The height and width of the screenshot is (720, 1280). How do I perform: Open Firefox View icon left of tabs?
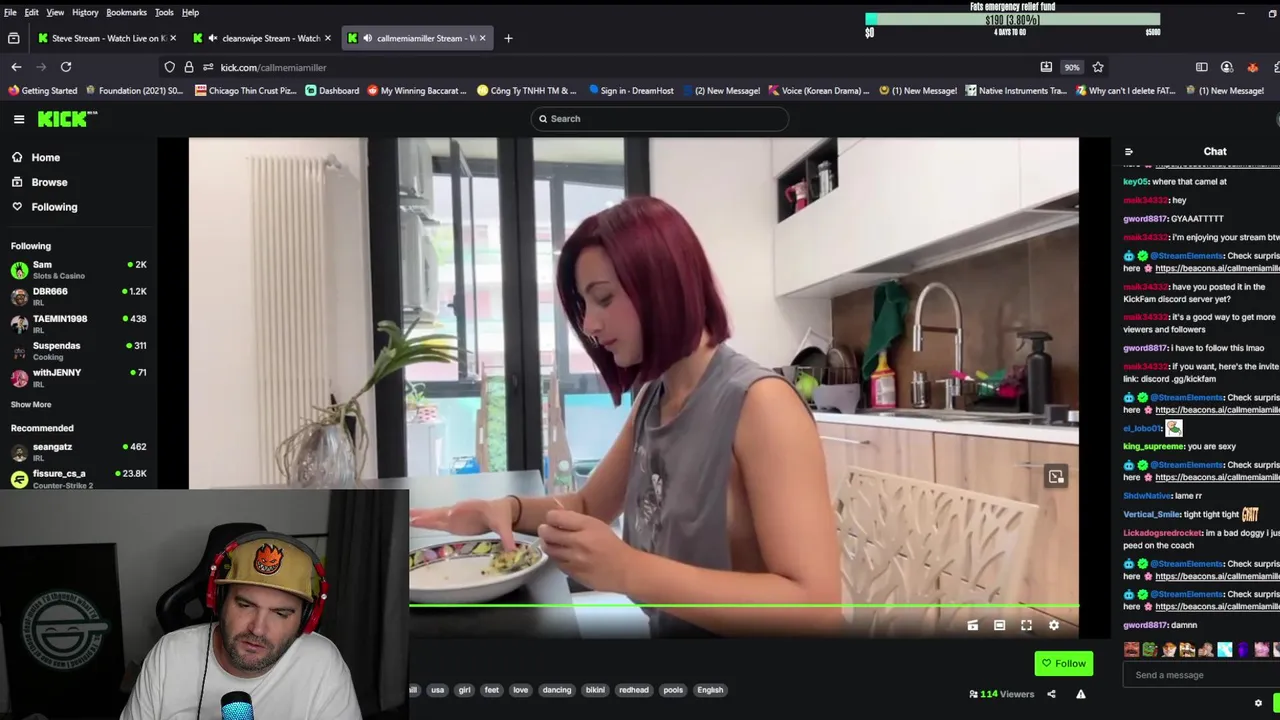pos(14,38)
